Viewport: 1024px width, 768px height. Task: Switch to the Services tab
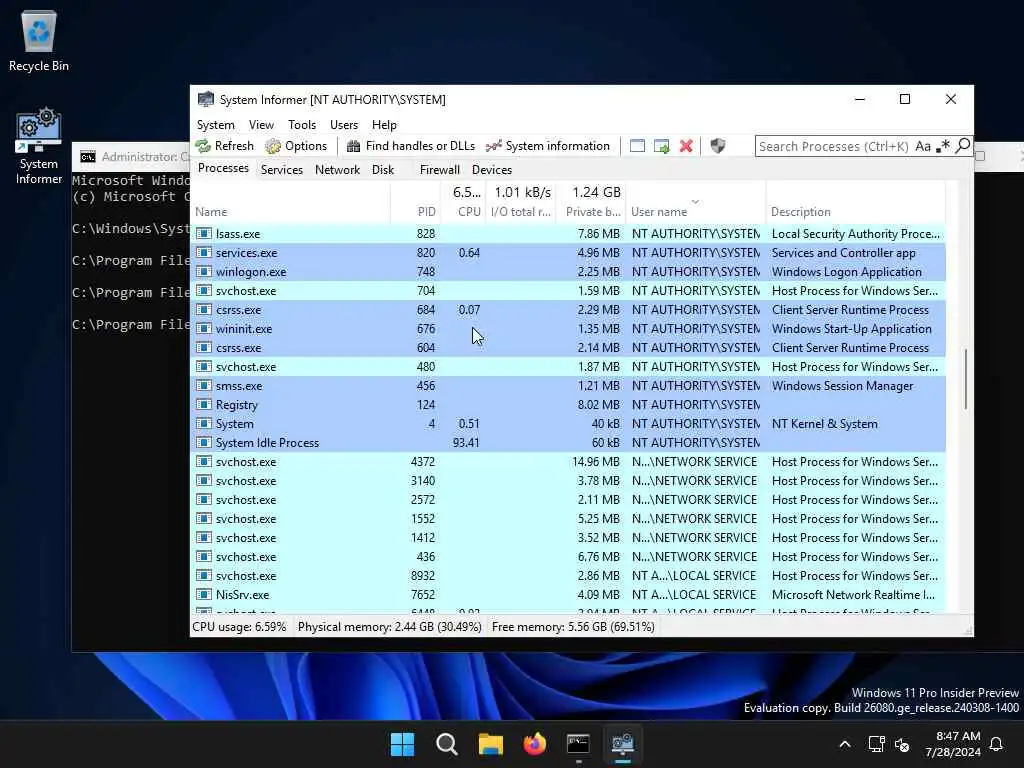click(x=281, y=170)
